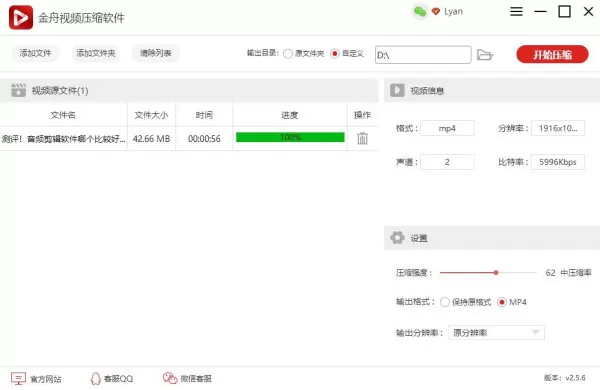Click the 分辨率 1916x10... field

(558, 128)
